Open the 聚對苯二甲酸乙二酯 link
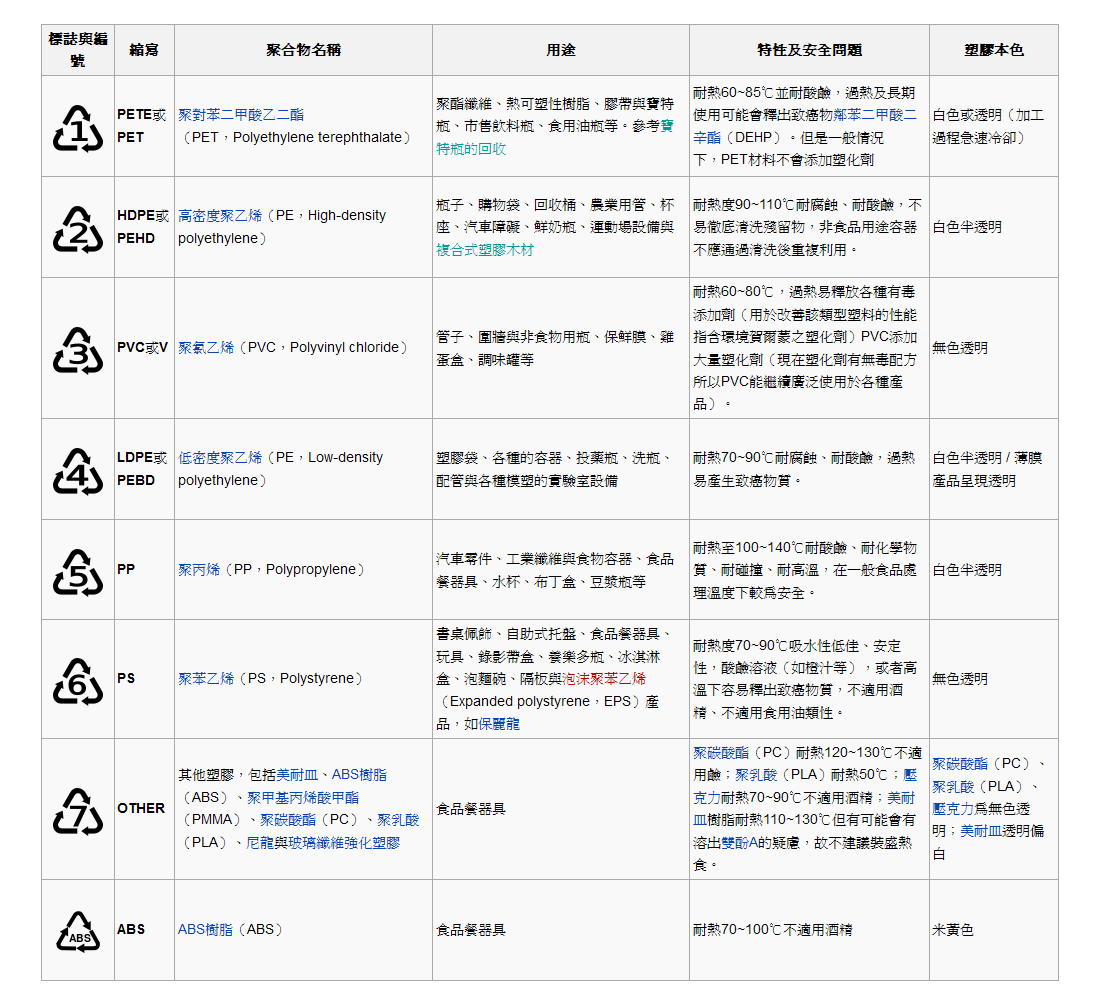 click(241, 115)
